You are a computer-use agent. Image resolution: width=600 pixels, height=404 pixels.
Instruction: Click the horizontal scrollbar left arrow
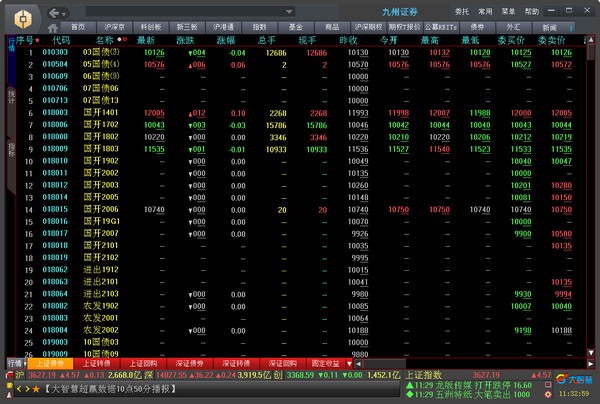click(x=358, y=364)
